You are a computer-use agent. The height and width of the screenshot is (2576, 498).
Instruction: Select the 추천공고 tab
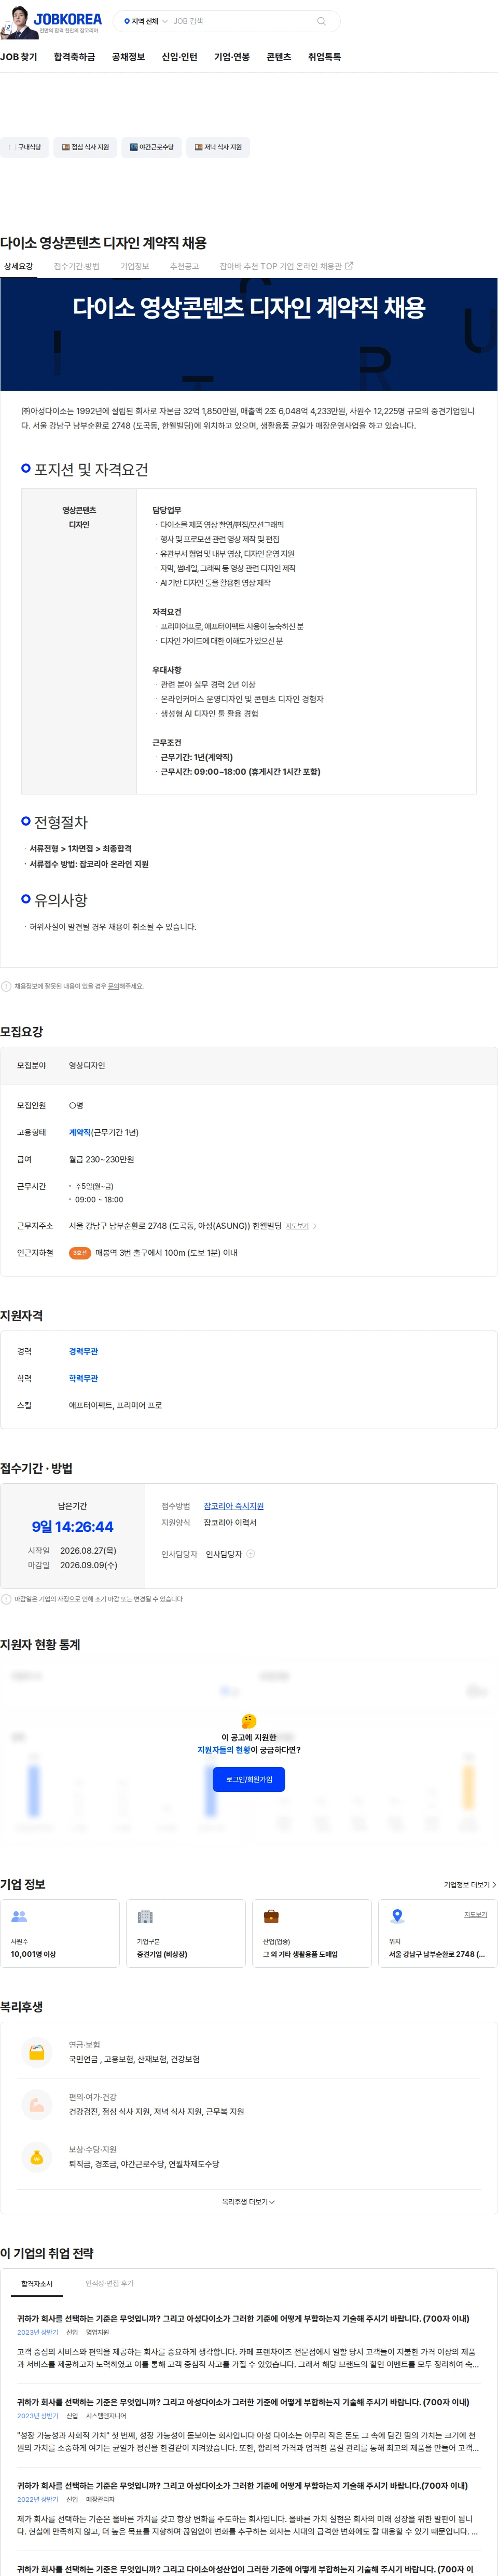click(185, 266)
